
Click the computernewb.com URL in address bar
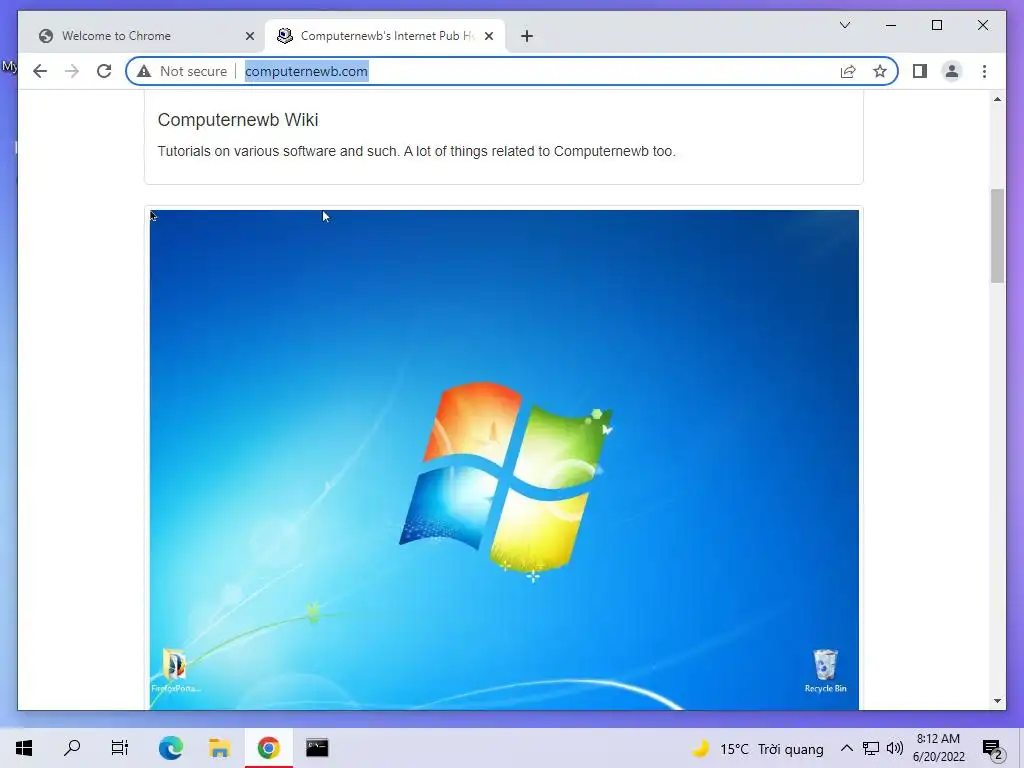tap(306, 71)
